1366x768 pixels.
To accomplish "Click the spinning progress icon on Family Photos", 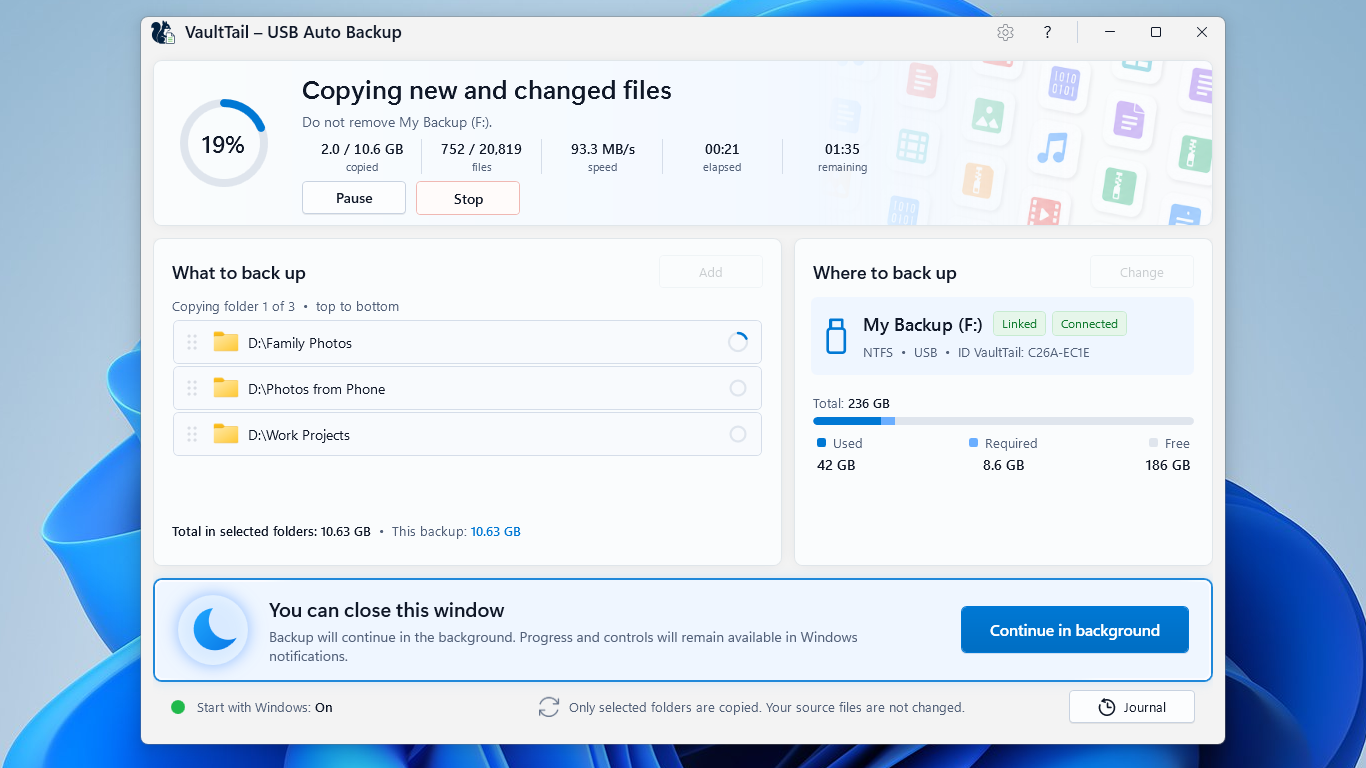I will tap(738, 342).
